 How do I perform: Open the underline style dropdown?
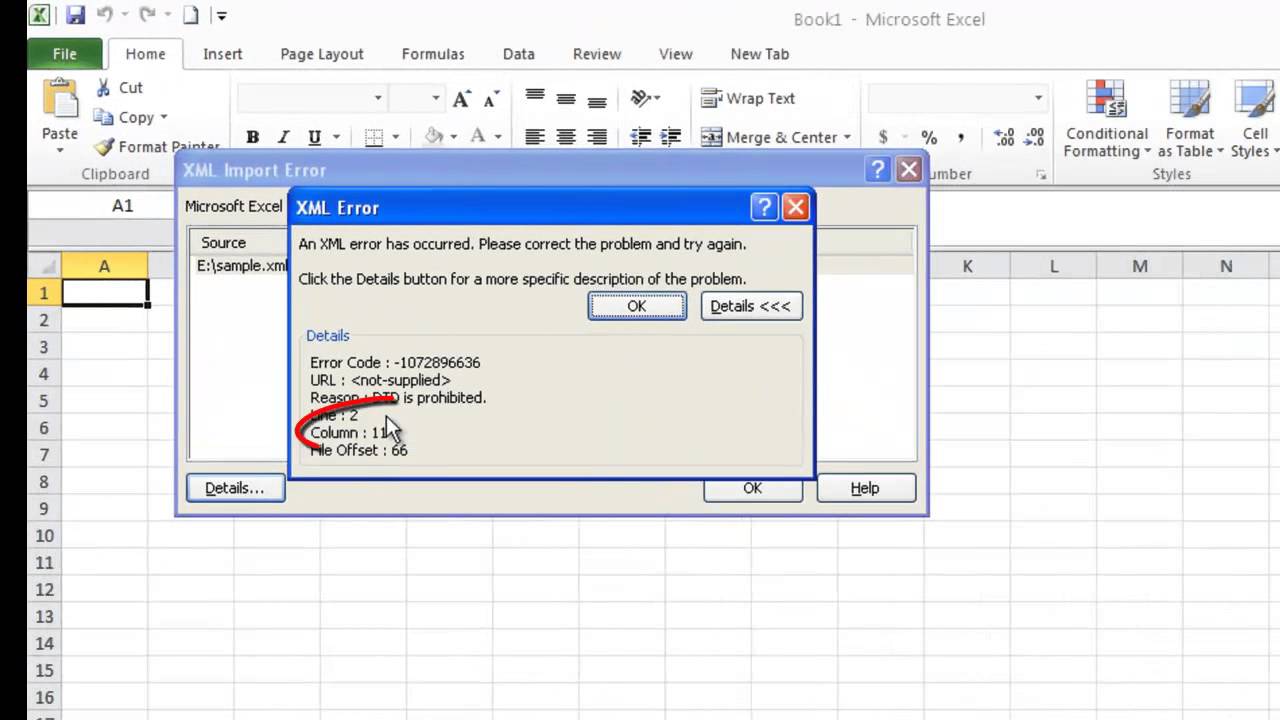pyautogui.click(x=336, y=137)
